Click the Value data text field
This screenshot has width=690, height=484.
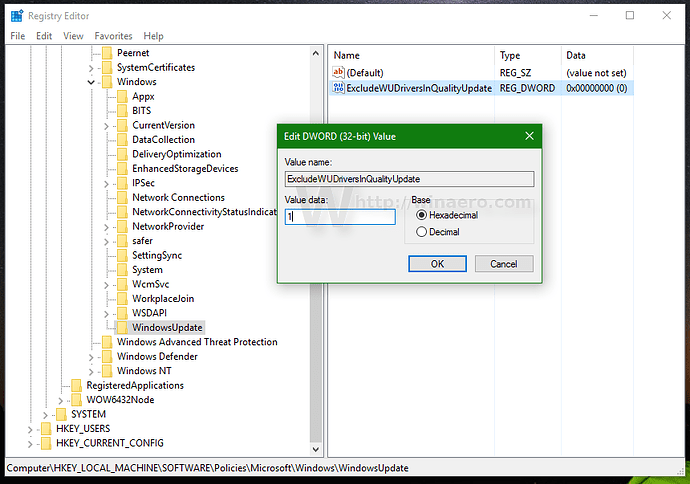click(339, 216)
